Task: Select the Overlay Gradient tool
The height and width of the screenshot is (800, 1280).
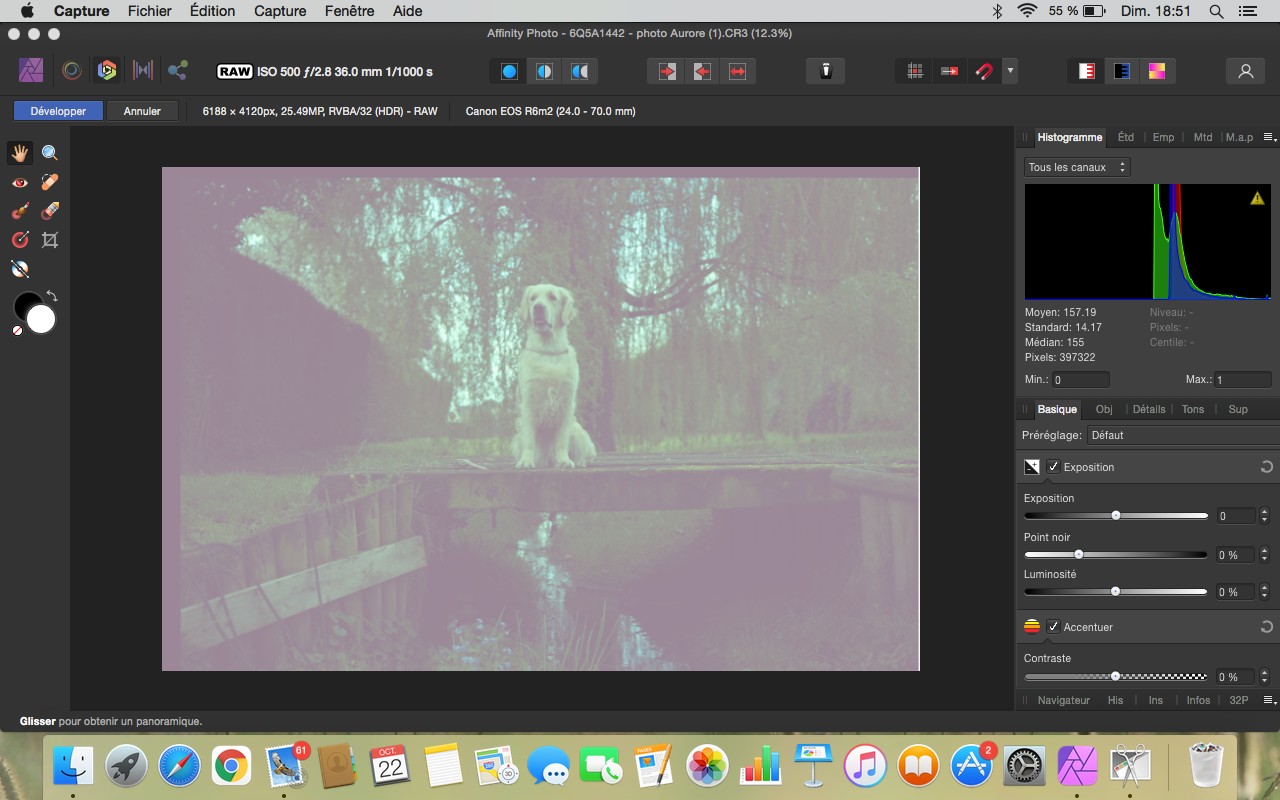Action: 20,240
